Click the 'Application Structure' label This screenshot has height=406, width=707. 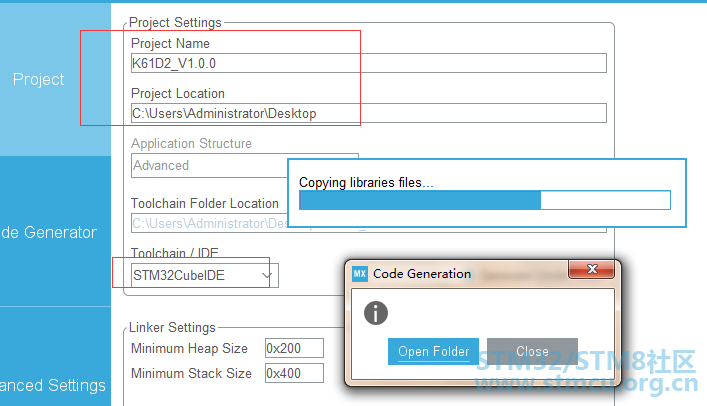point(191,143)
